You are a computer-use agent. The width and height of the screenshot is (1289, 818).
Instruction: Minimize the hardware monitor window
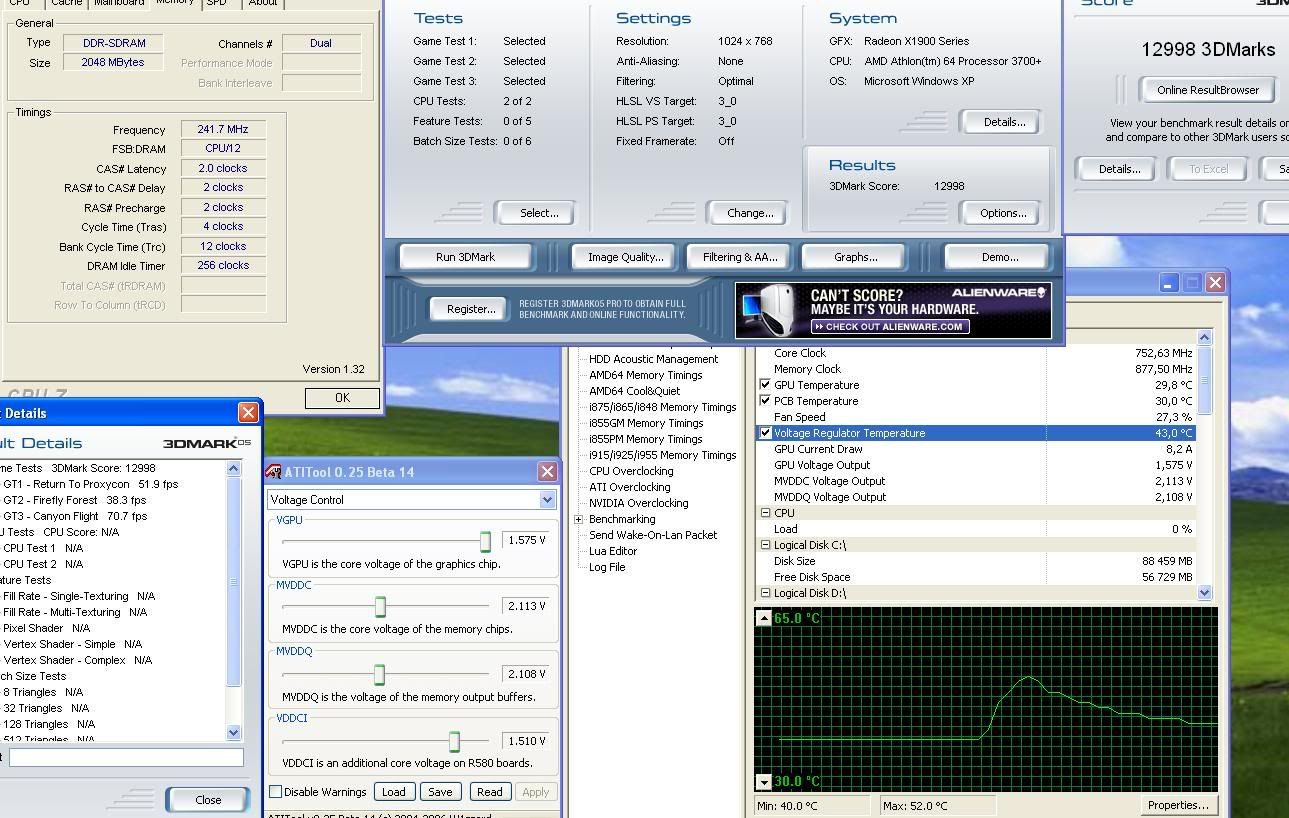1169,283
